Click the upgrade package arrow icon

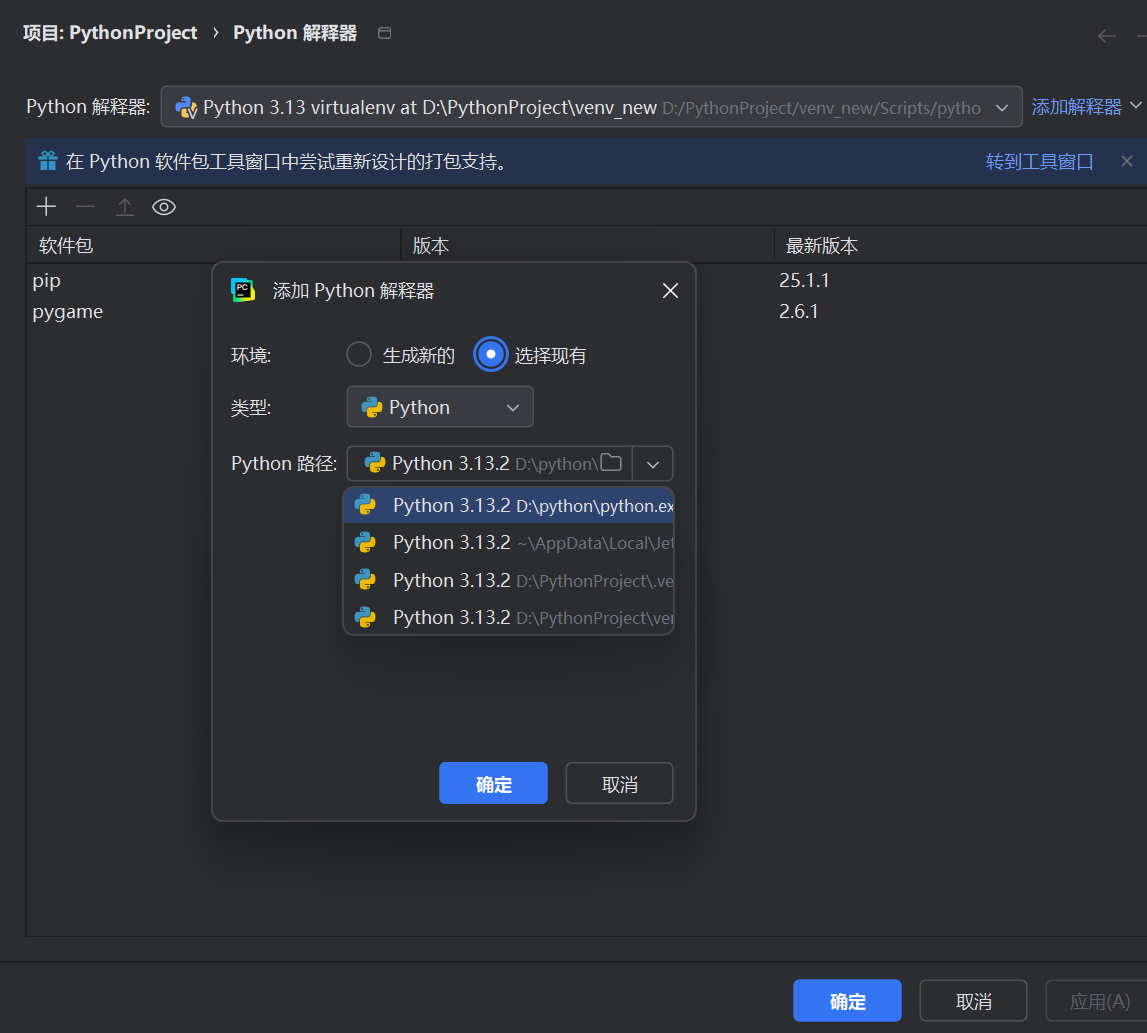(125, 207)
